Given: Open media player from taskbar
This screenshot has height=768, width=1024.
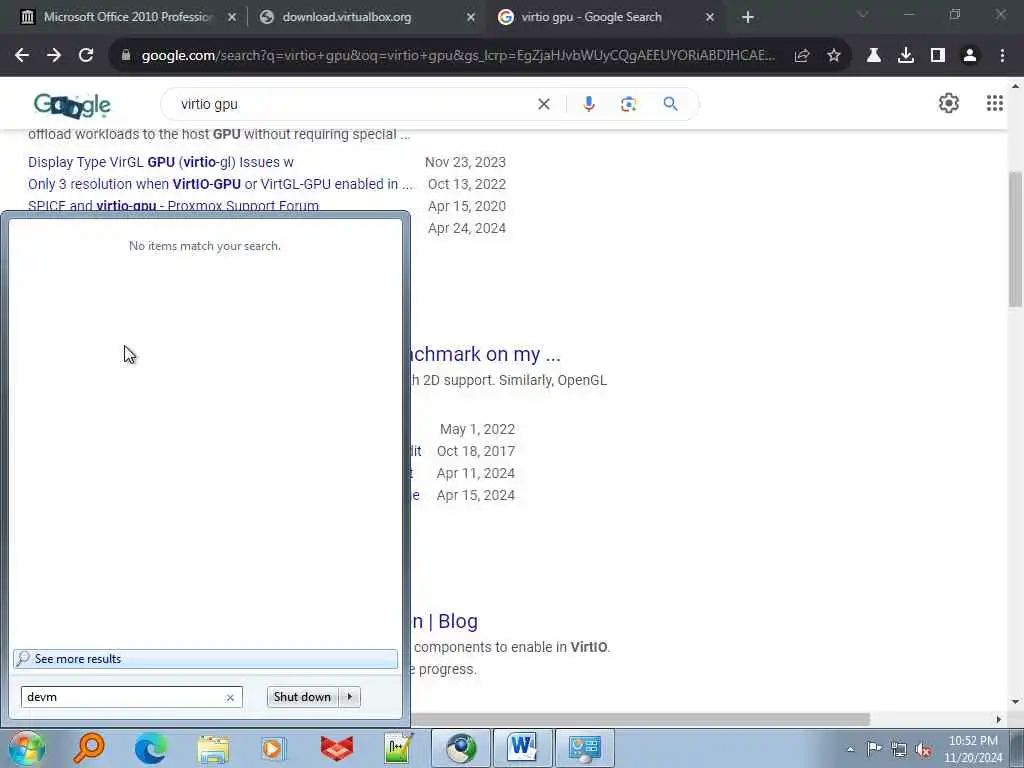Looking at the screenshot, I should coord(274,748).
